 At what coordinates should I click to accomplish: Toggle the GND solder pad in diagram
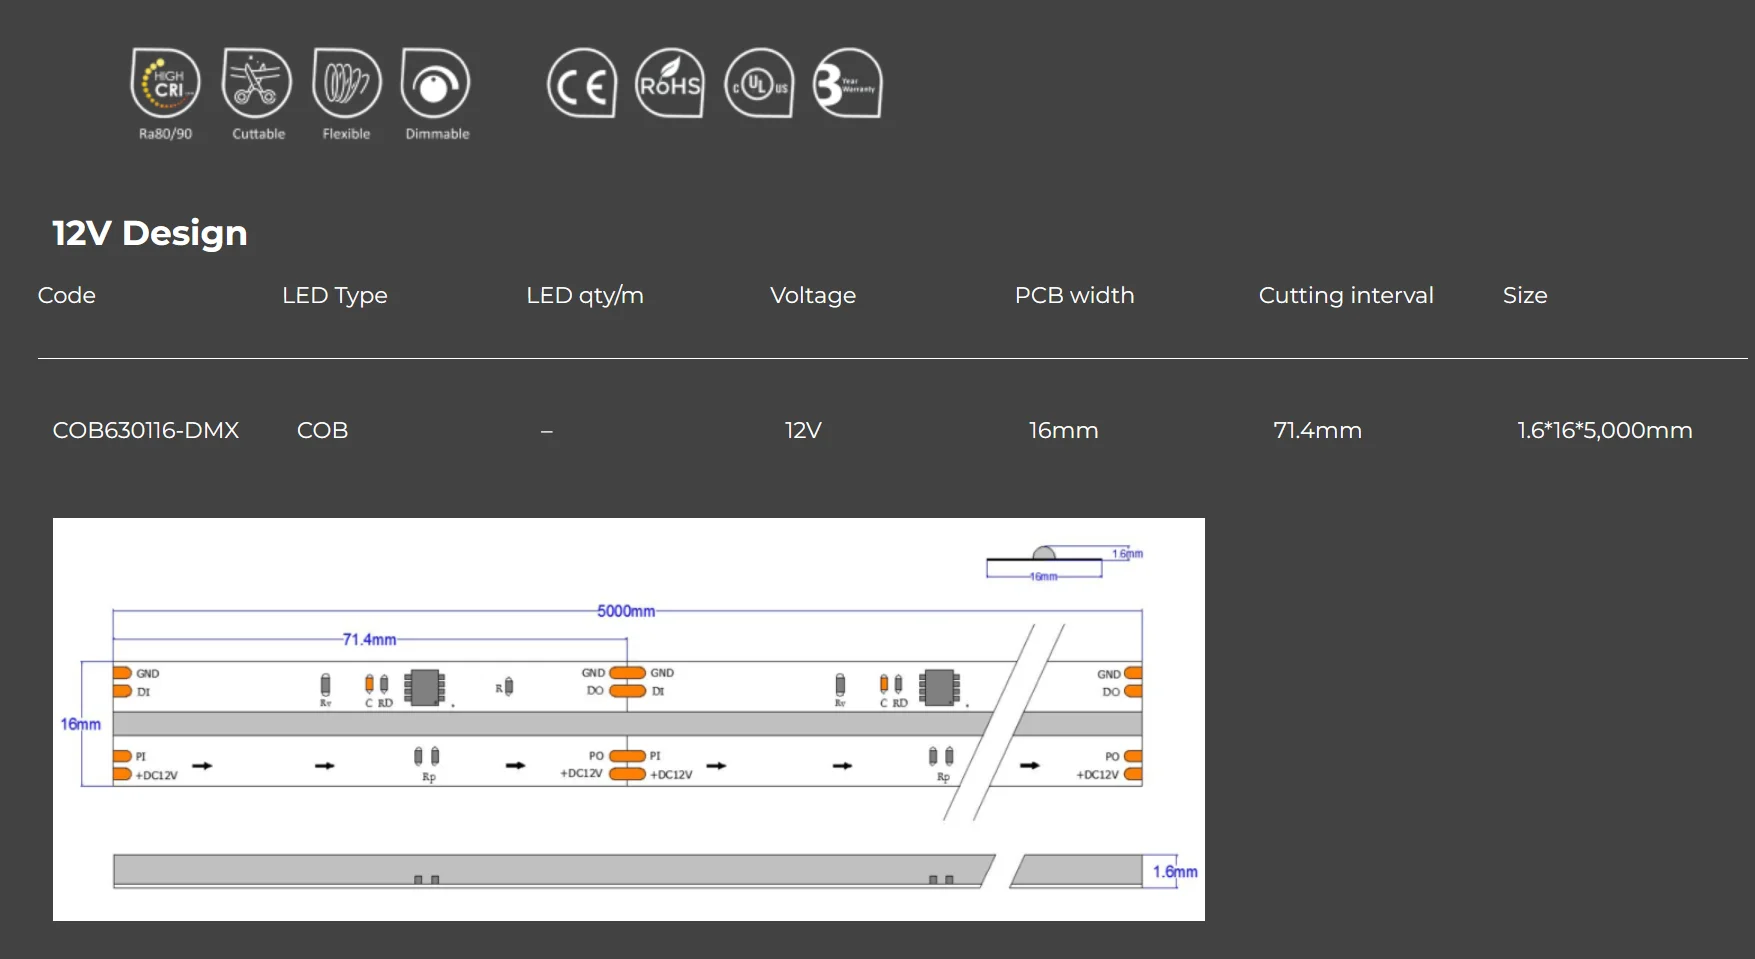125,673
